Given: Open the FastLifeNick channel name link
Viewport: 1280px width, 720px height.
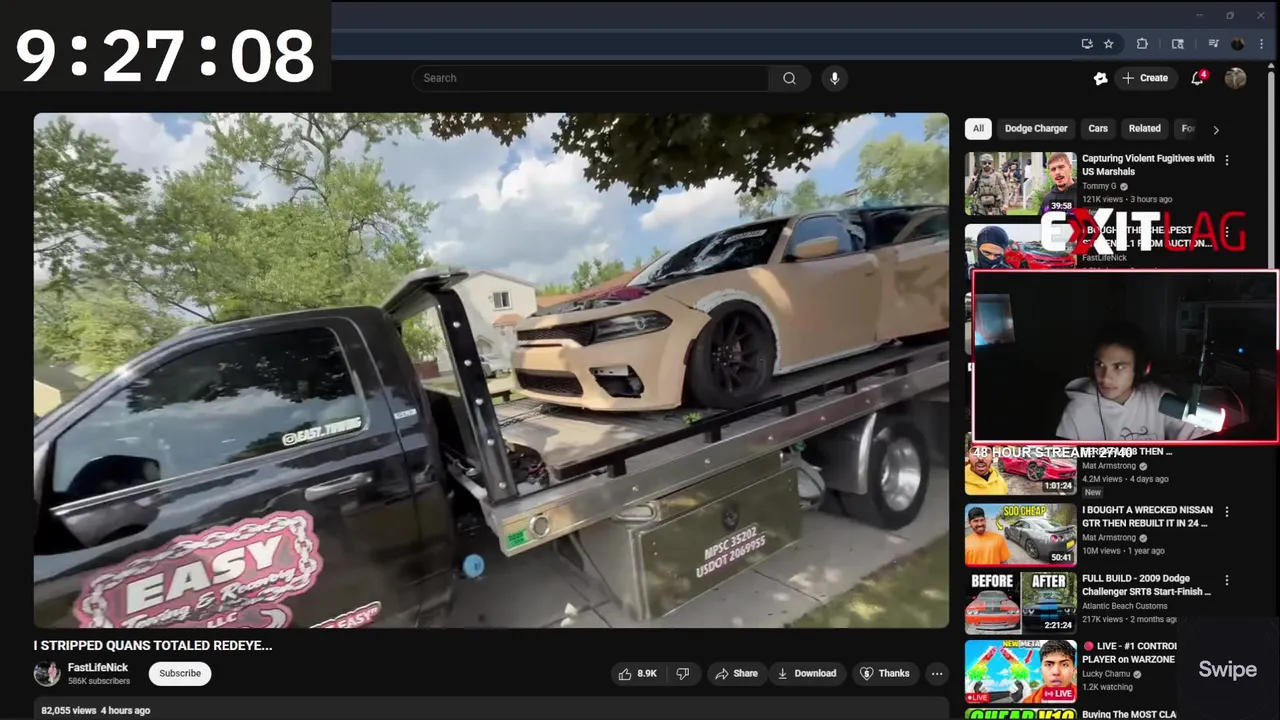Looking at the screenshot, I should click(x=98, y=667).
